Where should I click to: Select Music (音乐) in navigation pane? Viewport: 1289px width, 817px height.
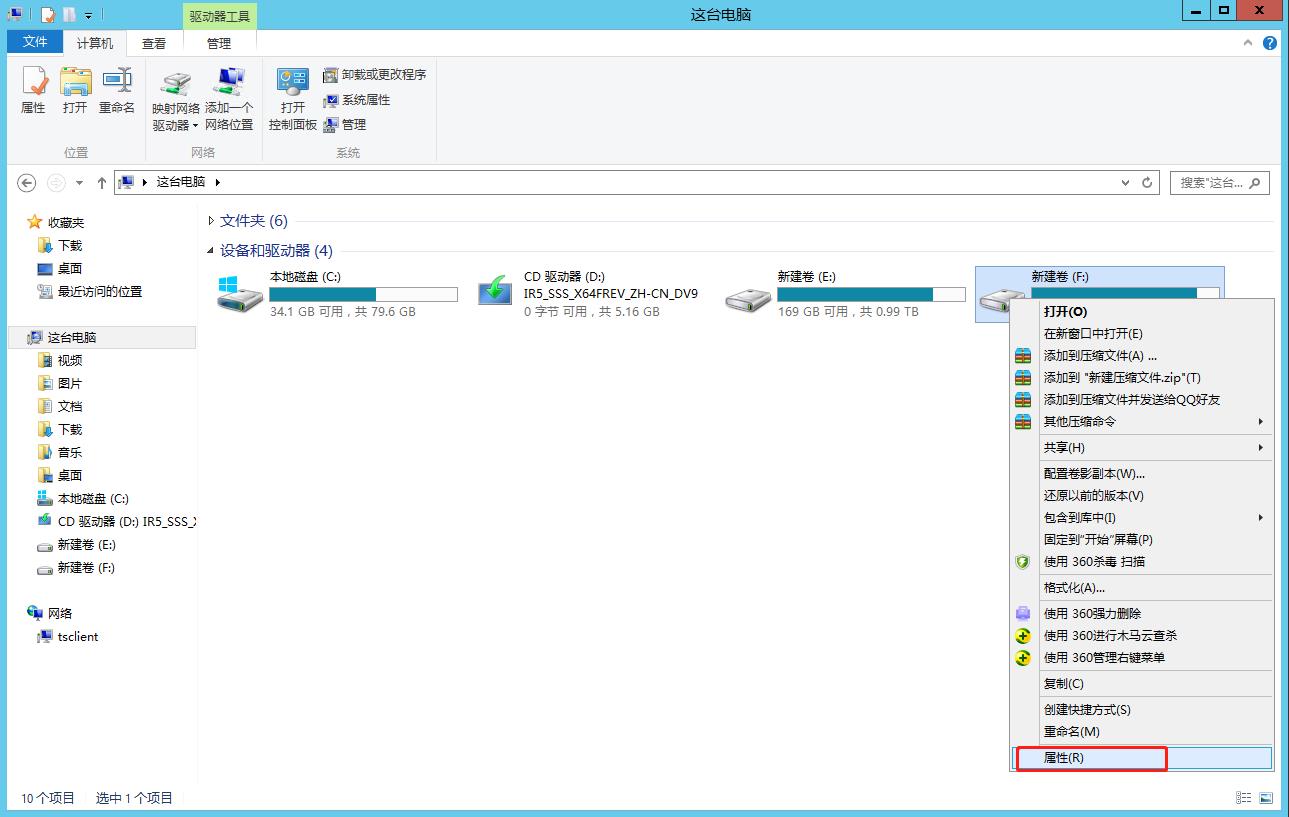pyautogui.click(x=69, y=453)
